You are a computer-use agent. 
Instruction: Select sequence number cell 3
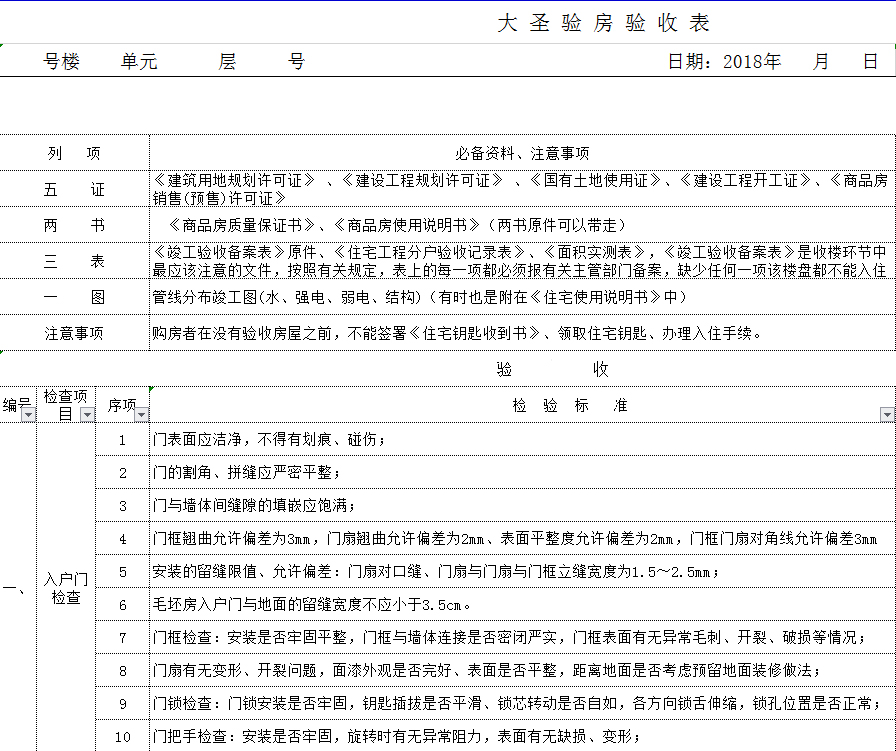(122, 506)
